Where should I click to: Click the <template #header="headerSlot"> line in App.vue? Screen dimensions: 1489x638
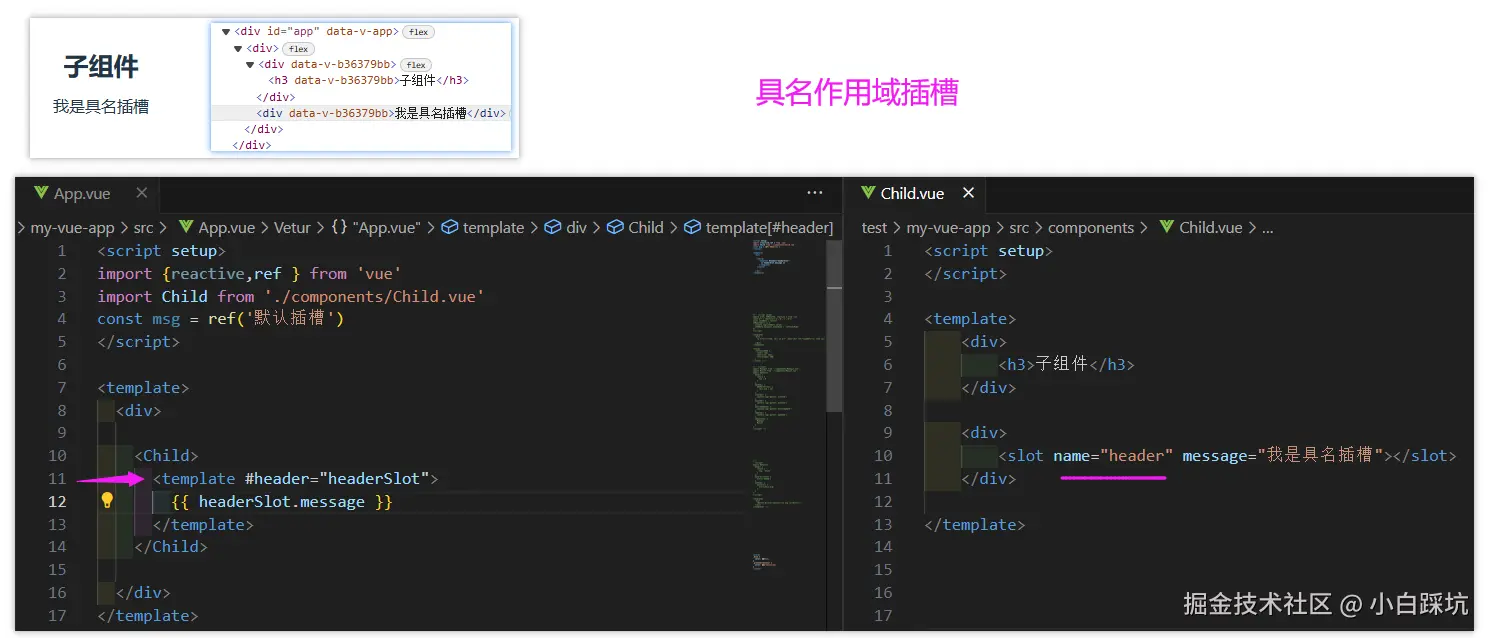pos(296,478)
